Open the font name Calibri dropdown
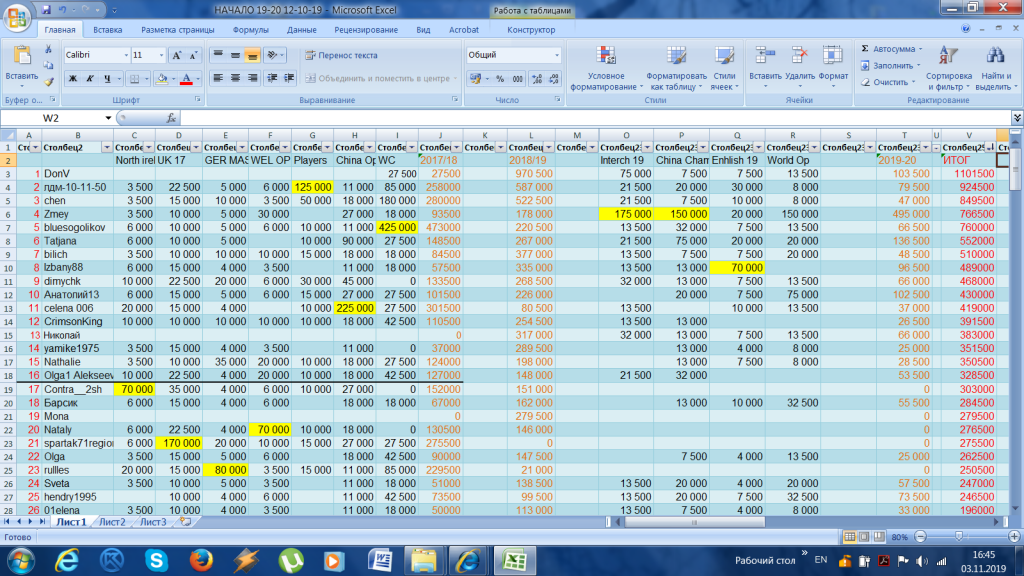Image resolution: width=1024 pixels, height=576 pixels. pos(124,55)
